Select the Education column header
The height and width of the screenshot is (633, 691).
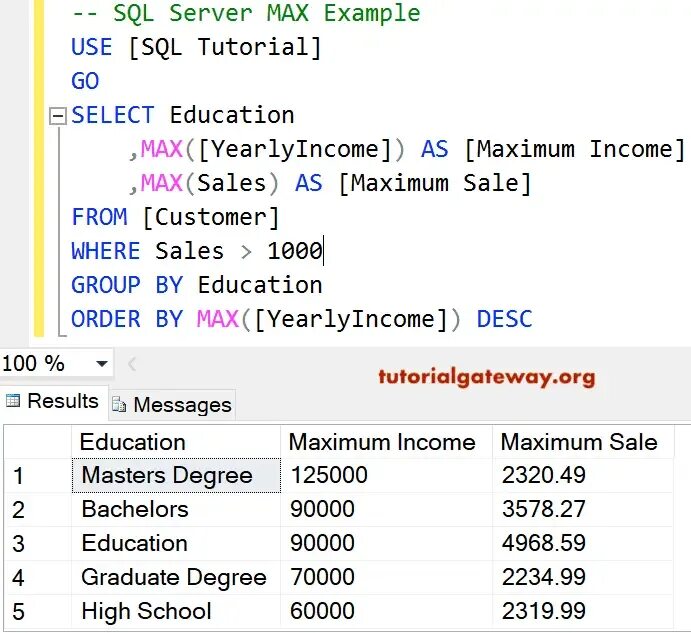point(176,442)
